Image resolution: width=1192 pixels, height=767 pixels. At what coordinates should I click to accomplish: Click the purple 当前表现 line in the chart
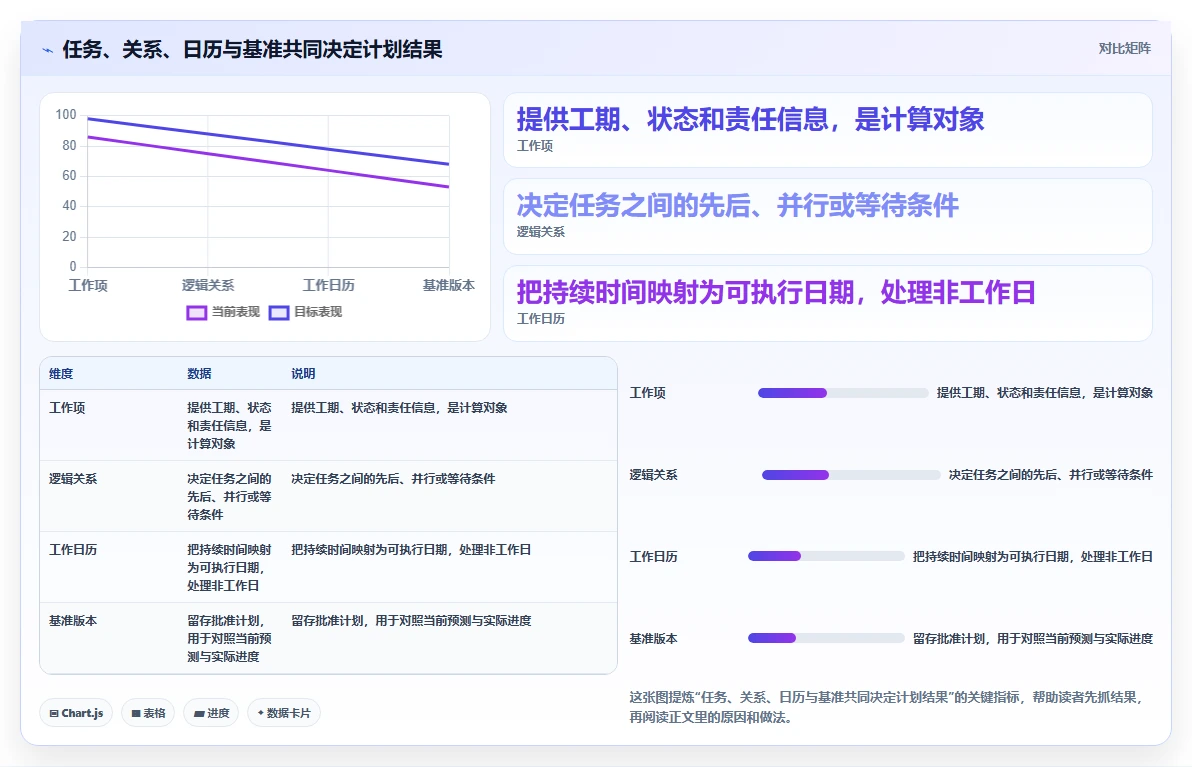pyautogui.click(x=268, y=162)
